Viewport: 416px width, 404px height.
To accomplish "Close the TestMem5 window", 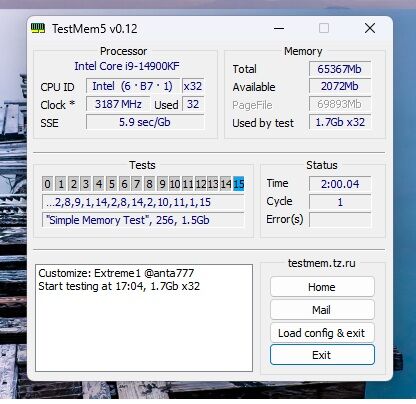I will [370, 28].
